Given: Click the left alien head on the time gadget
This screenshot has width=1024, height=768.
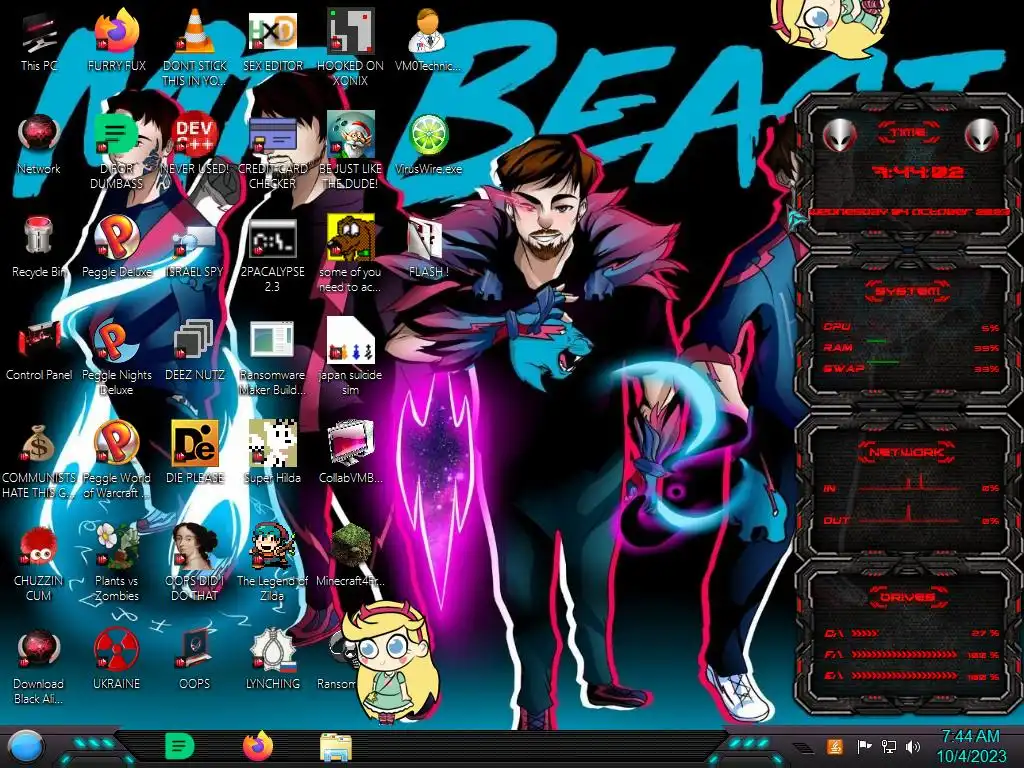Looking at the screenshot, I should [x=839, y=135].
